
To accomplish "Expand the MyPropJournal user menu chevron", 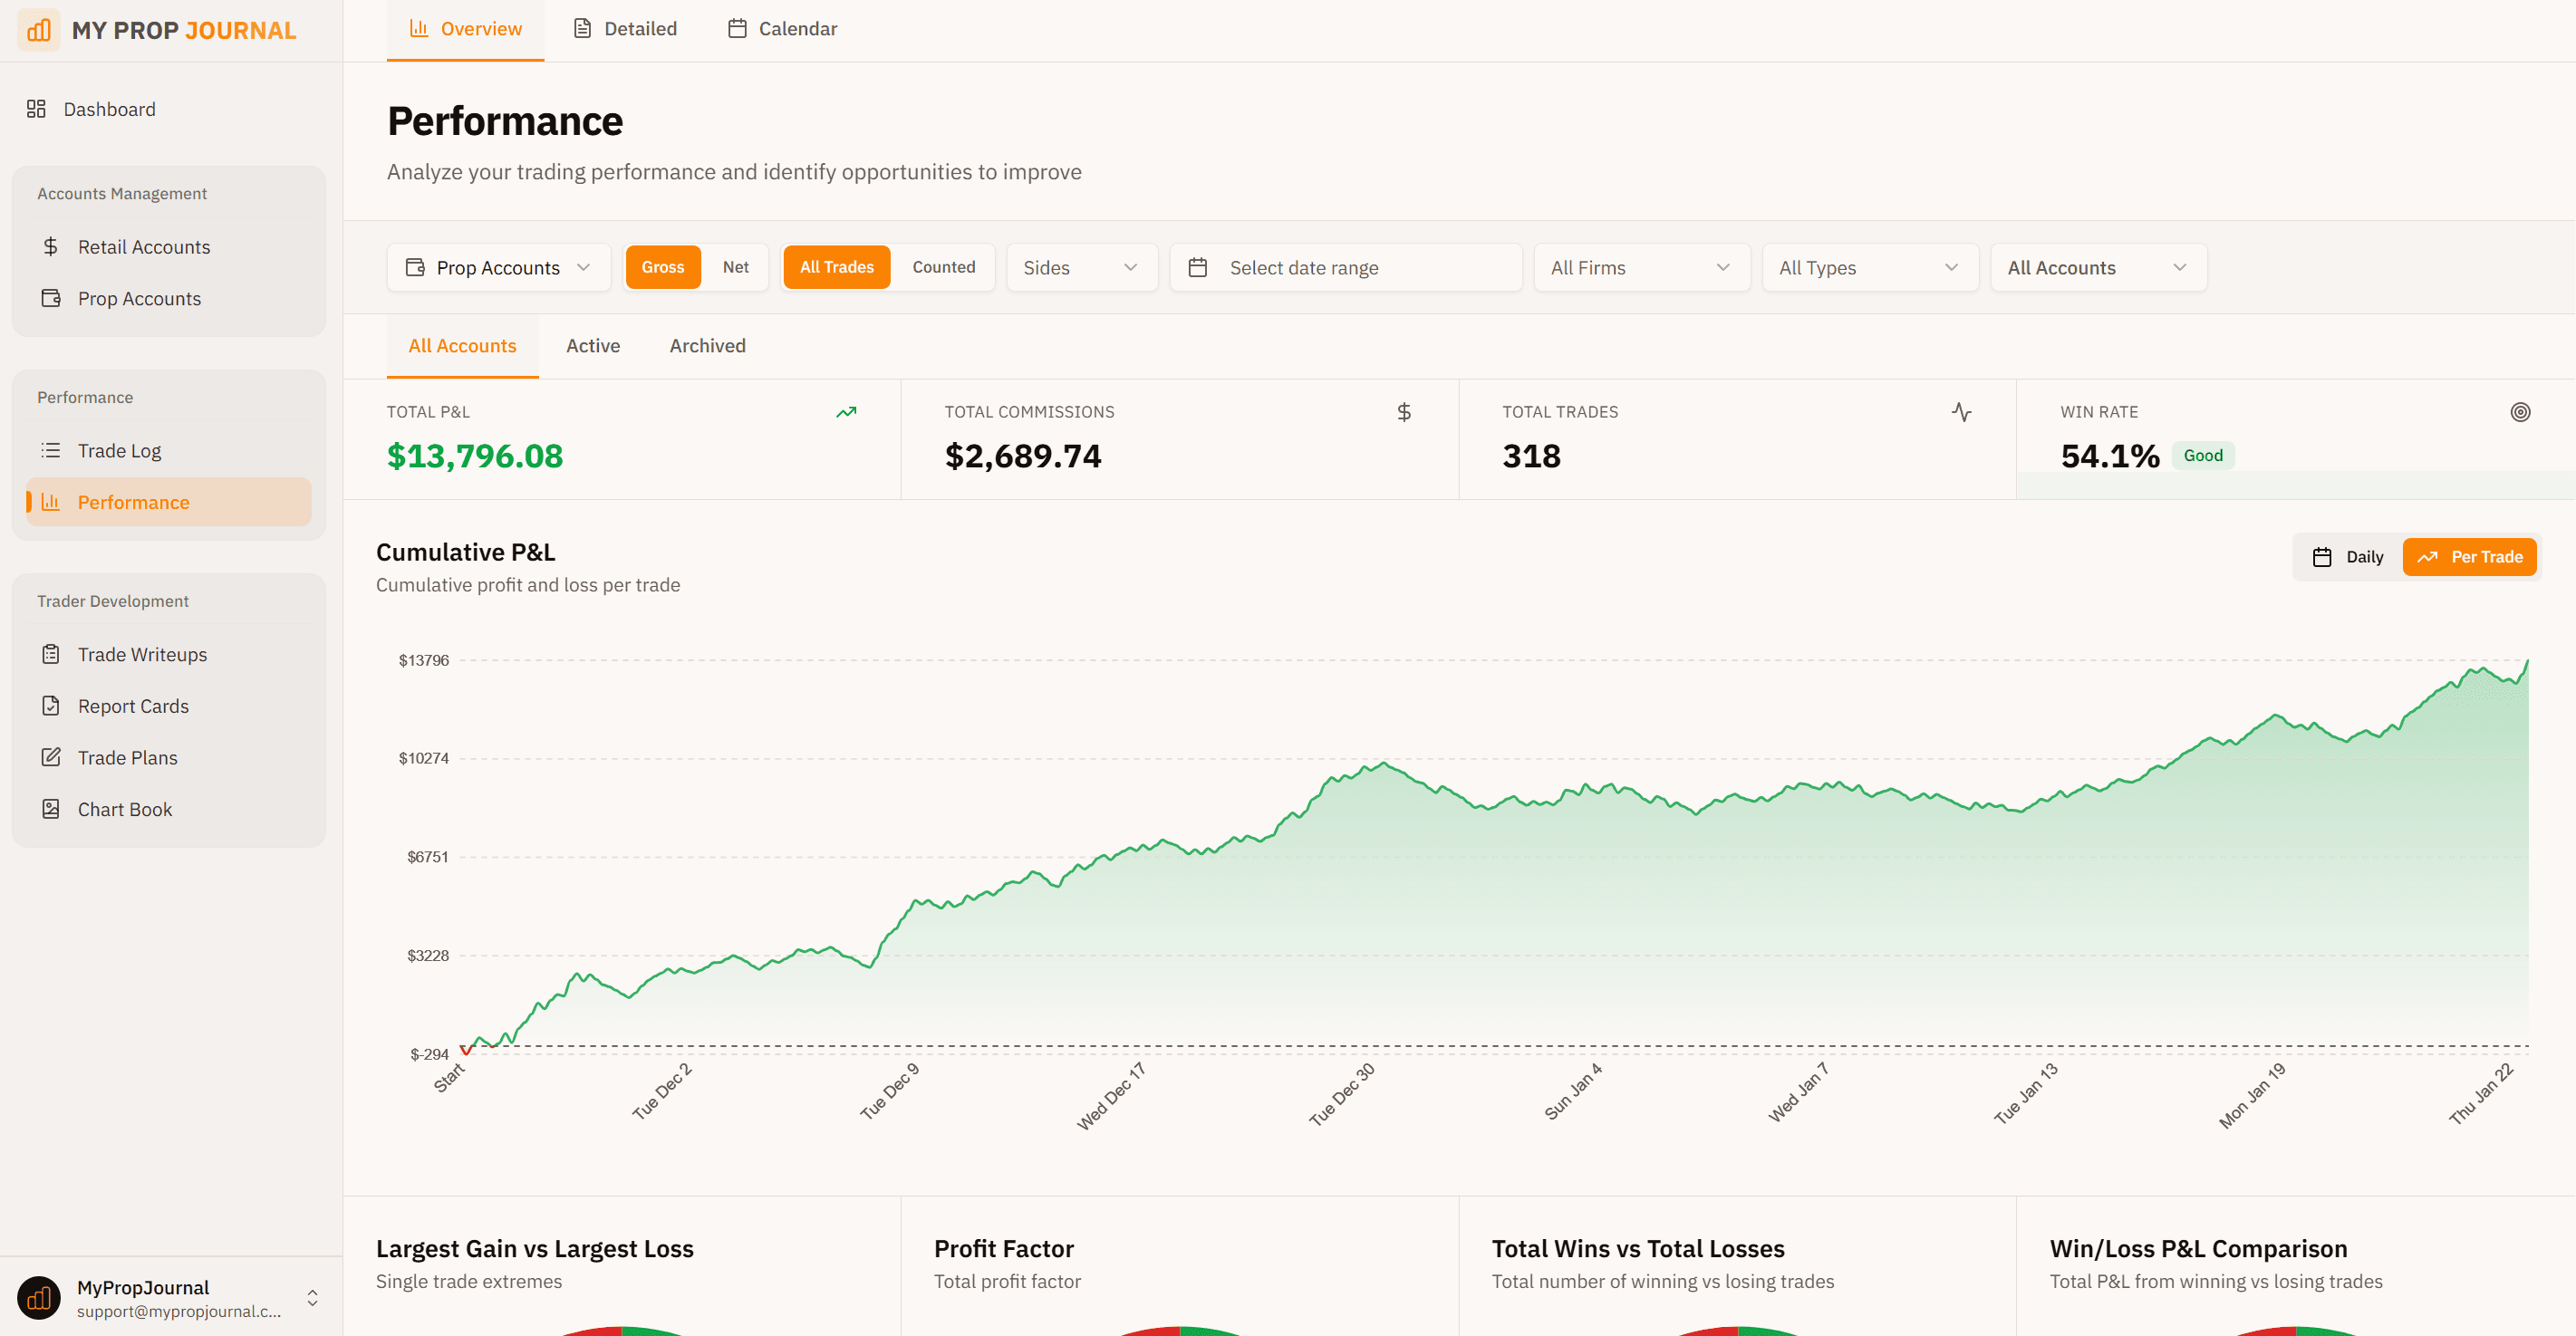I will tap(312, 1298).
